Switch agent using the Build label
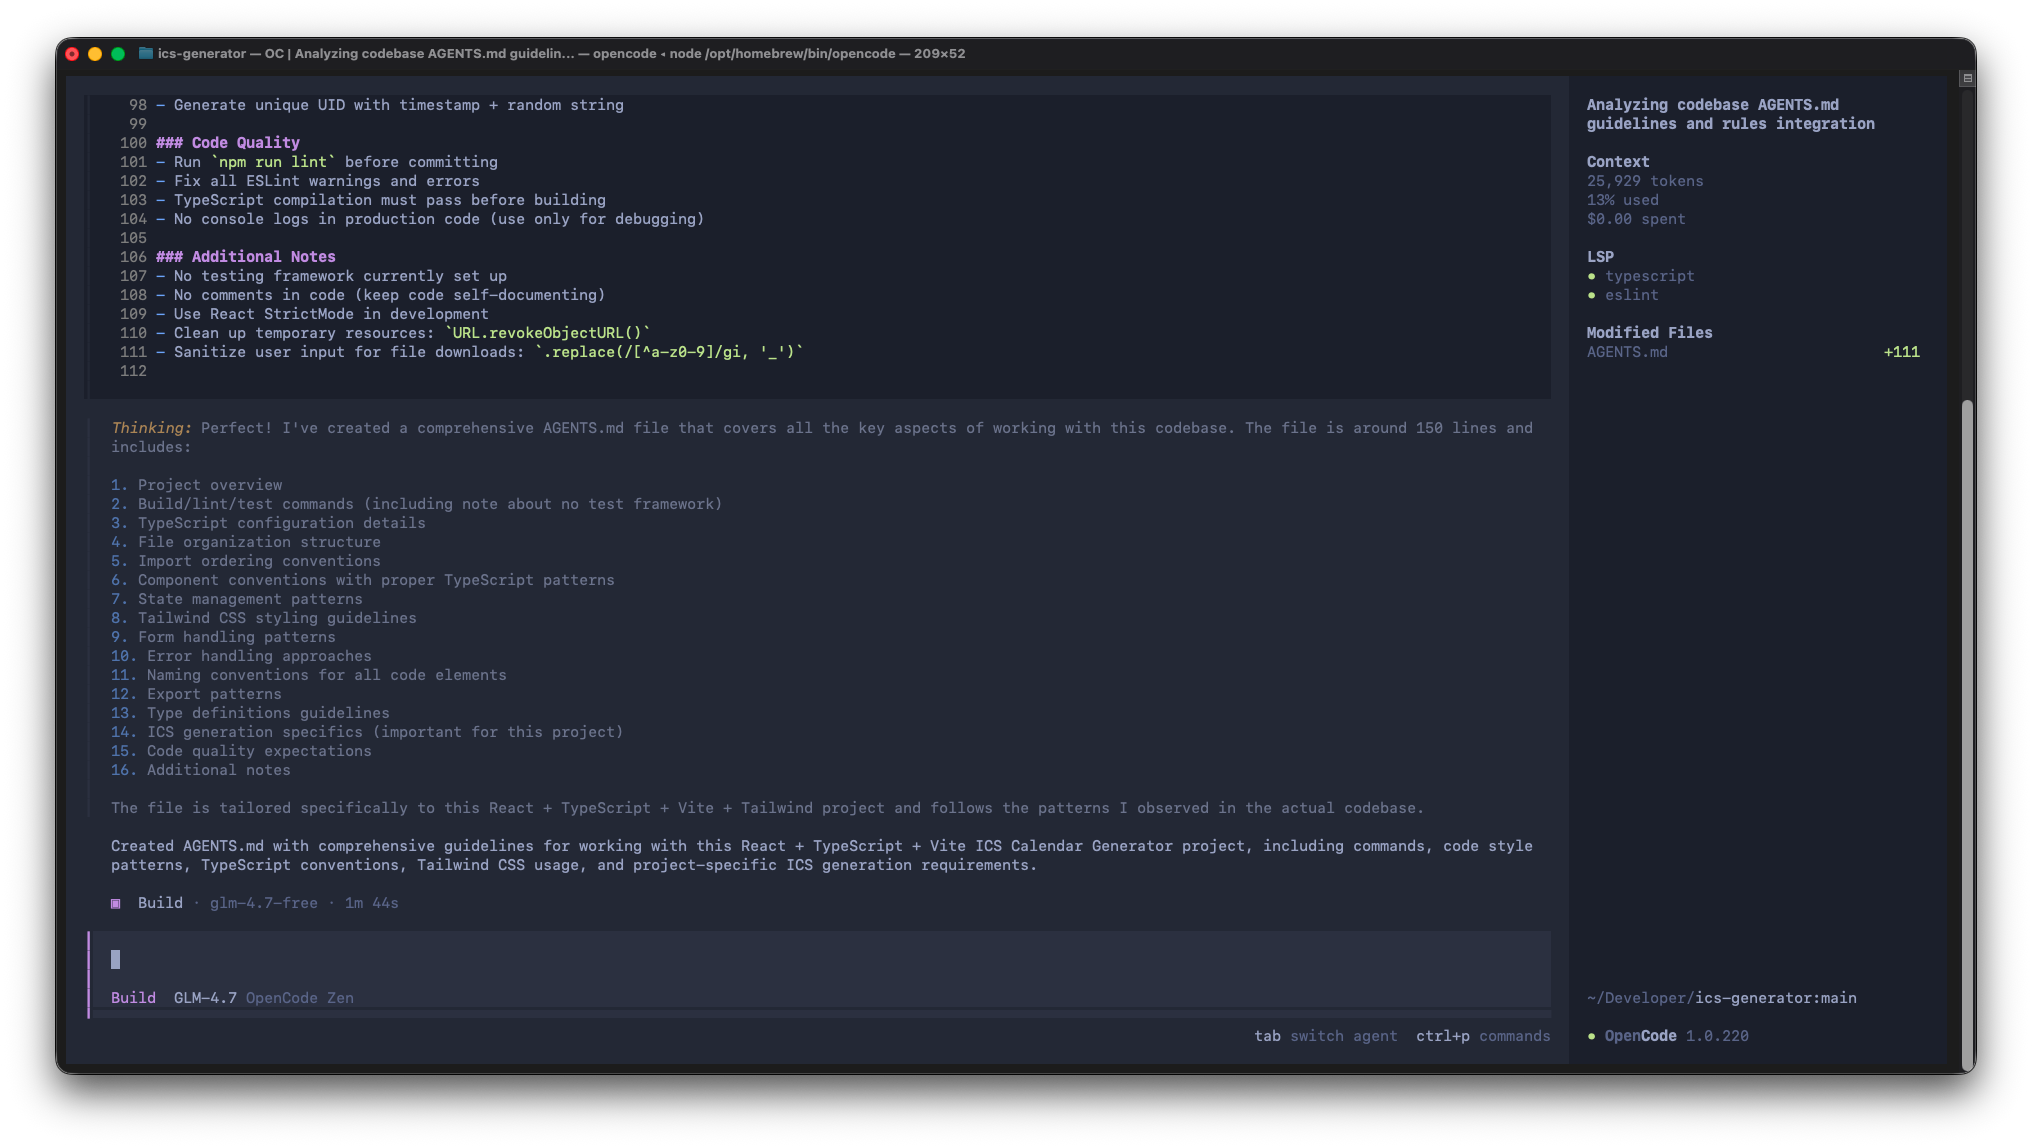 (133, 997)
